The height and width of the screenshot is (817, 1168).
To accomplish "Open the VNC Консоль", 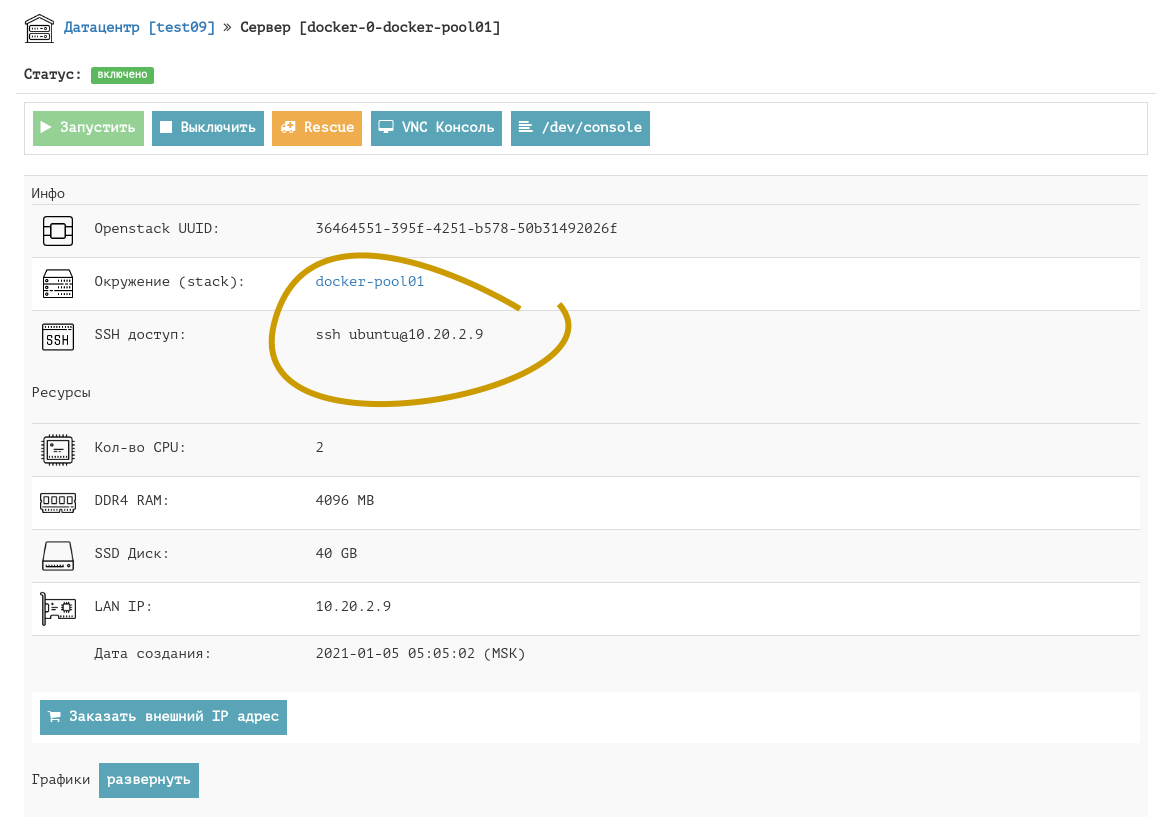I will [436, 128].
